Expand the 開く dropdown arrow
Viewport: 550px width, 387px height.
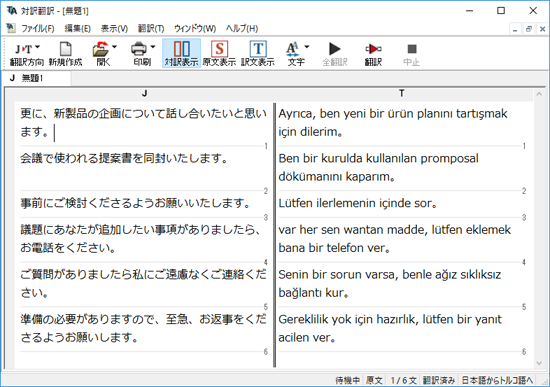pos(114,47)
